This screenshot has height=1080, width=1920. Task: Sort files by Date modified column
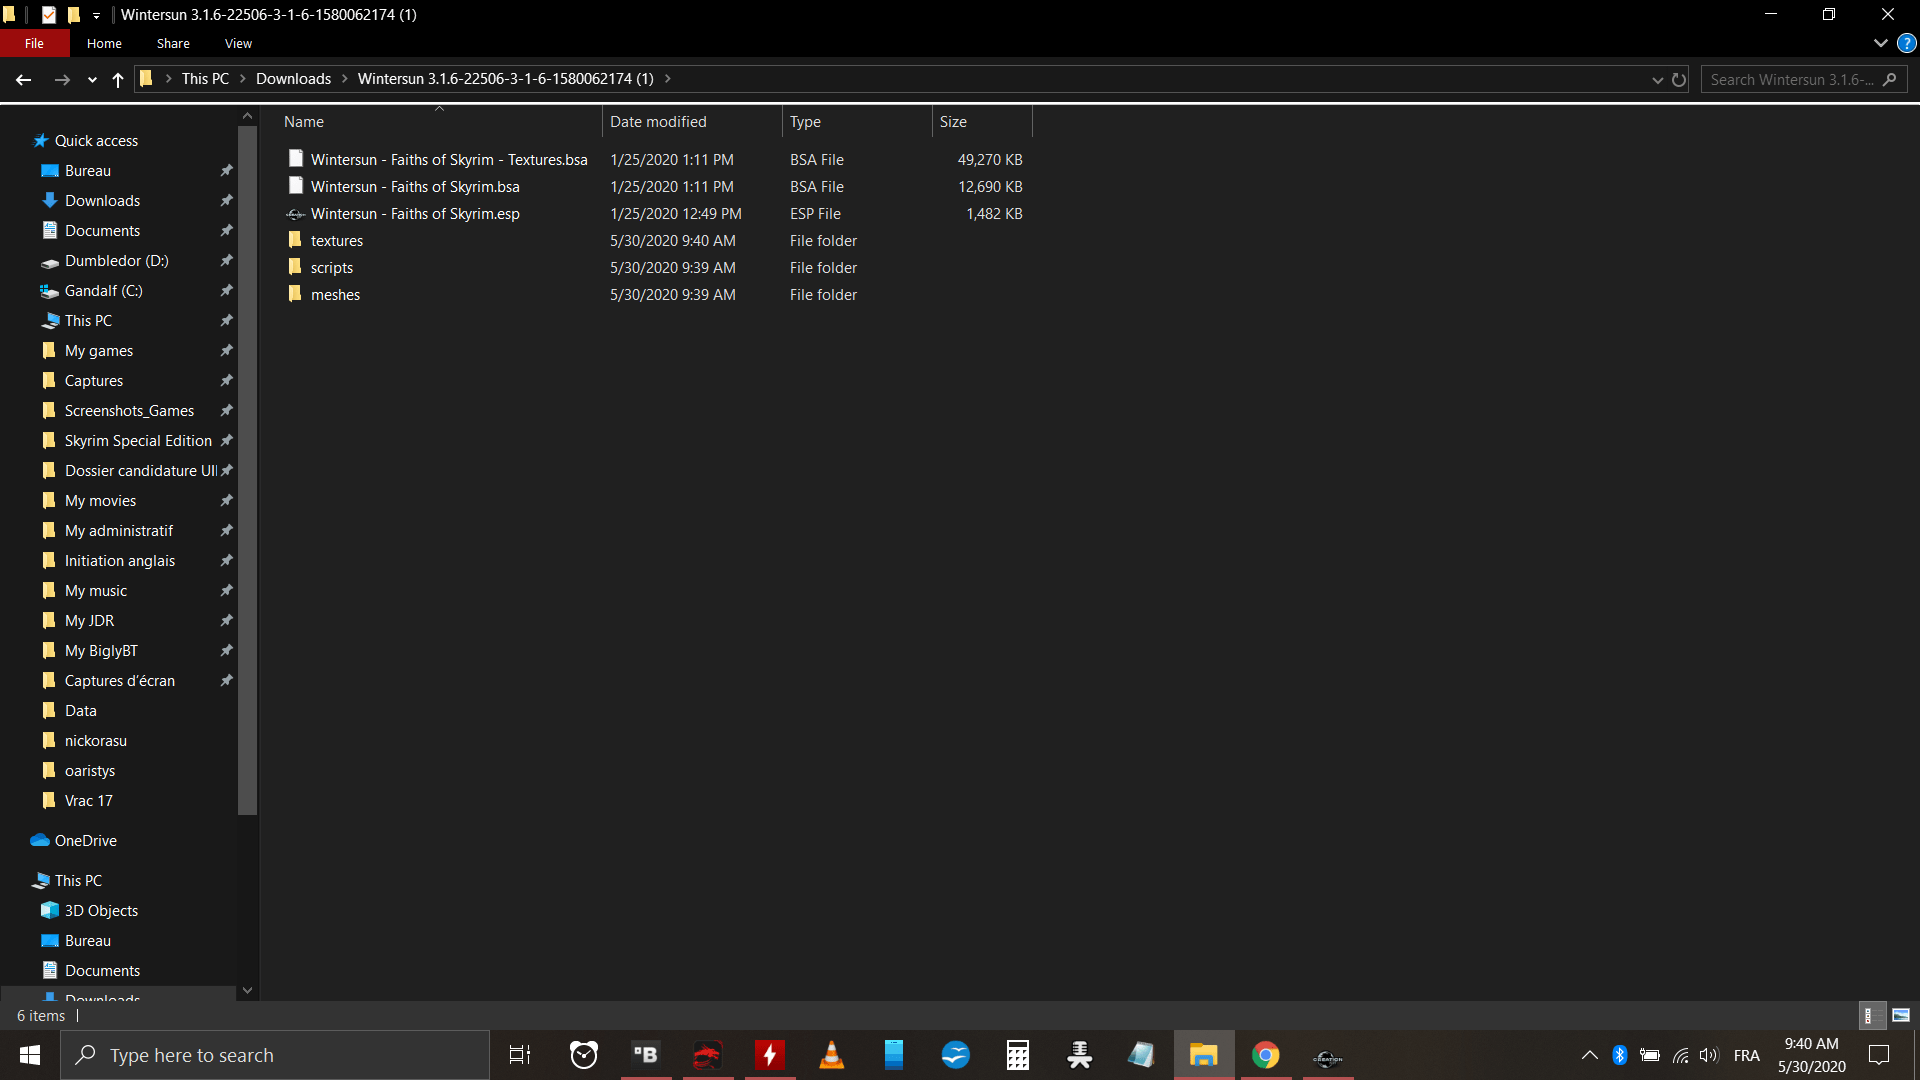click(x=658, y=122)
